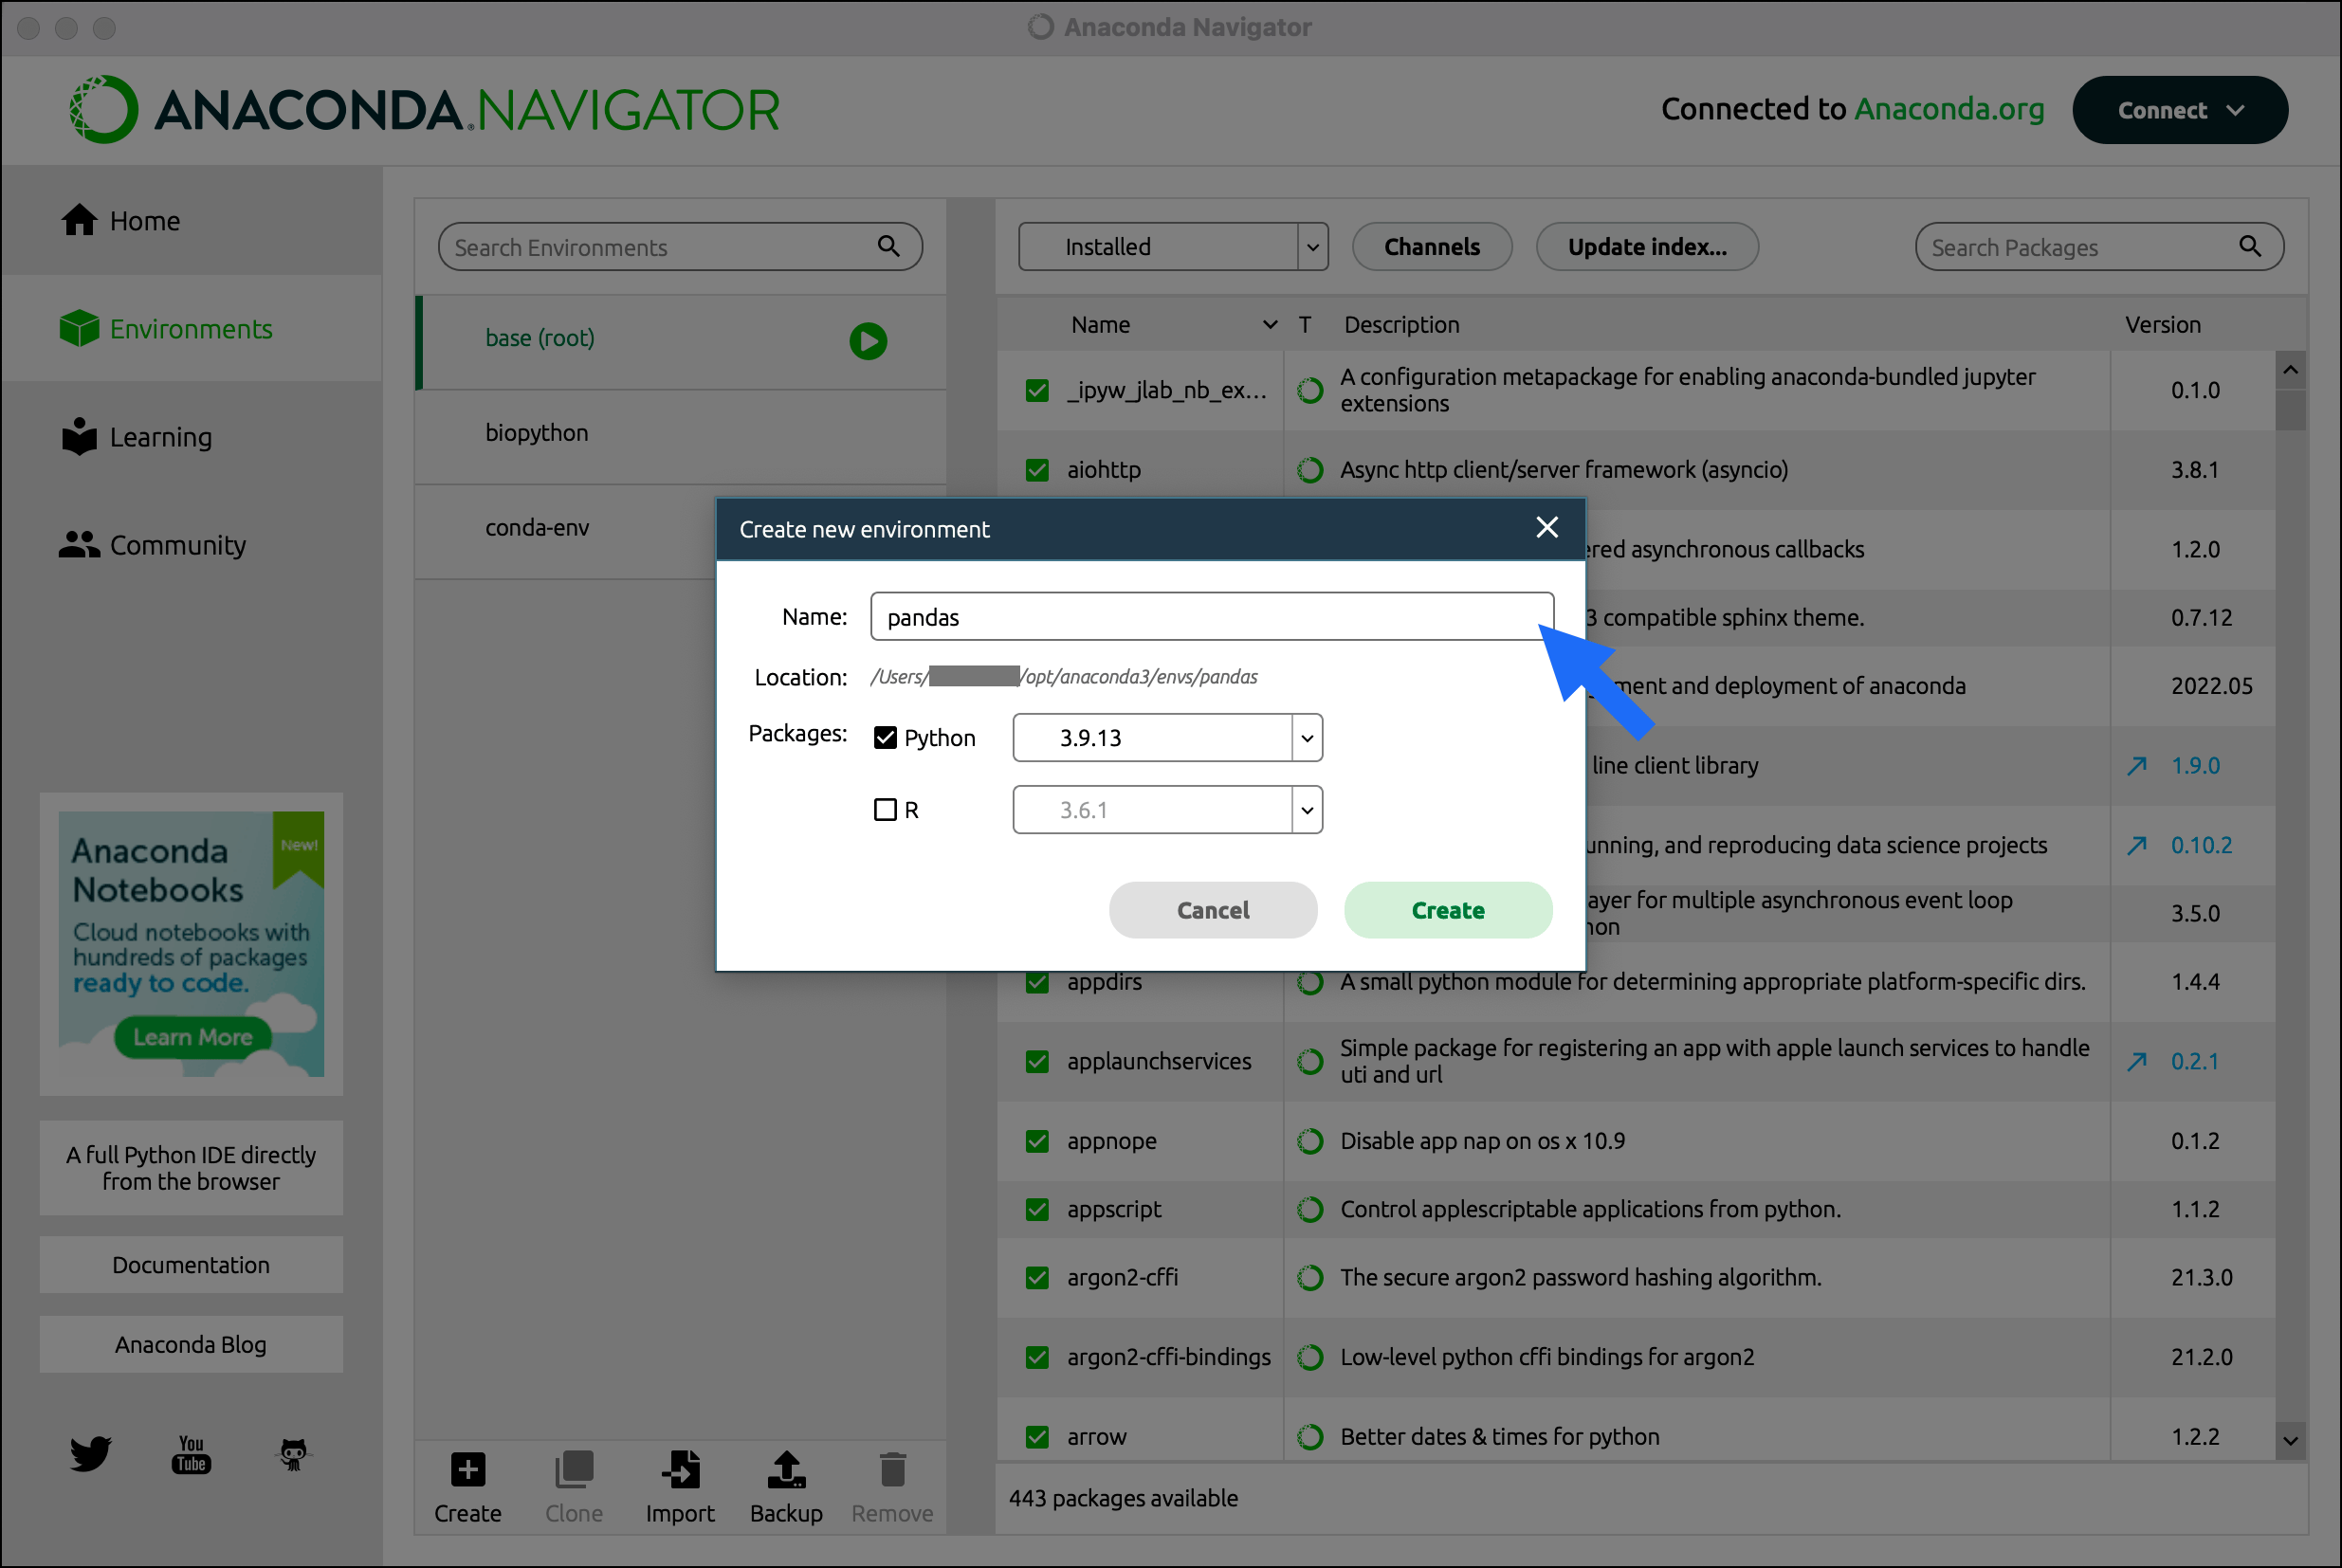Screen dimensions: 2342x1568
Task: Click the Search Environments magnifier icon
Action: click(x=888, y=246)
